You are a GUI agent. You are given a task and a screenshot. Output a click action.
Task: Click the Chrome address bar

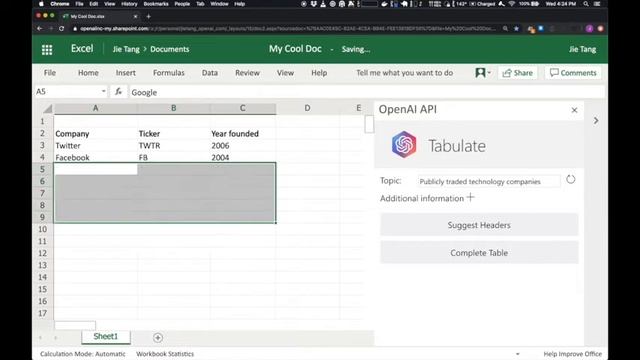(286, 29)
